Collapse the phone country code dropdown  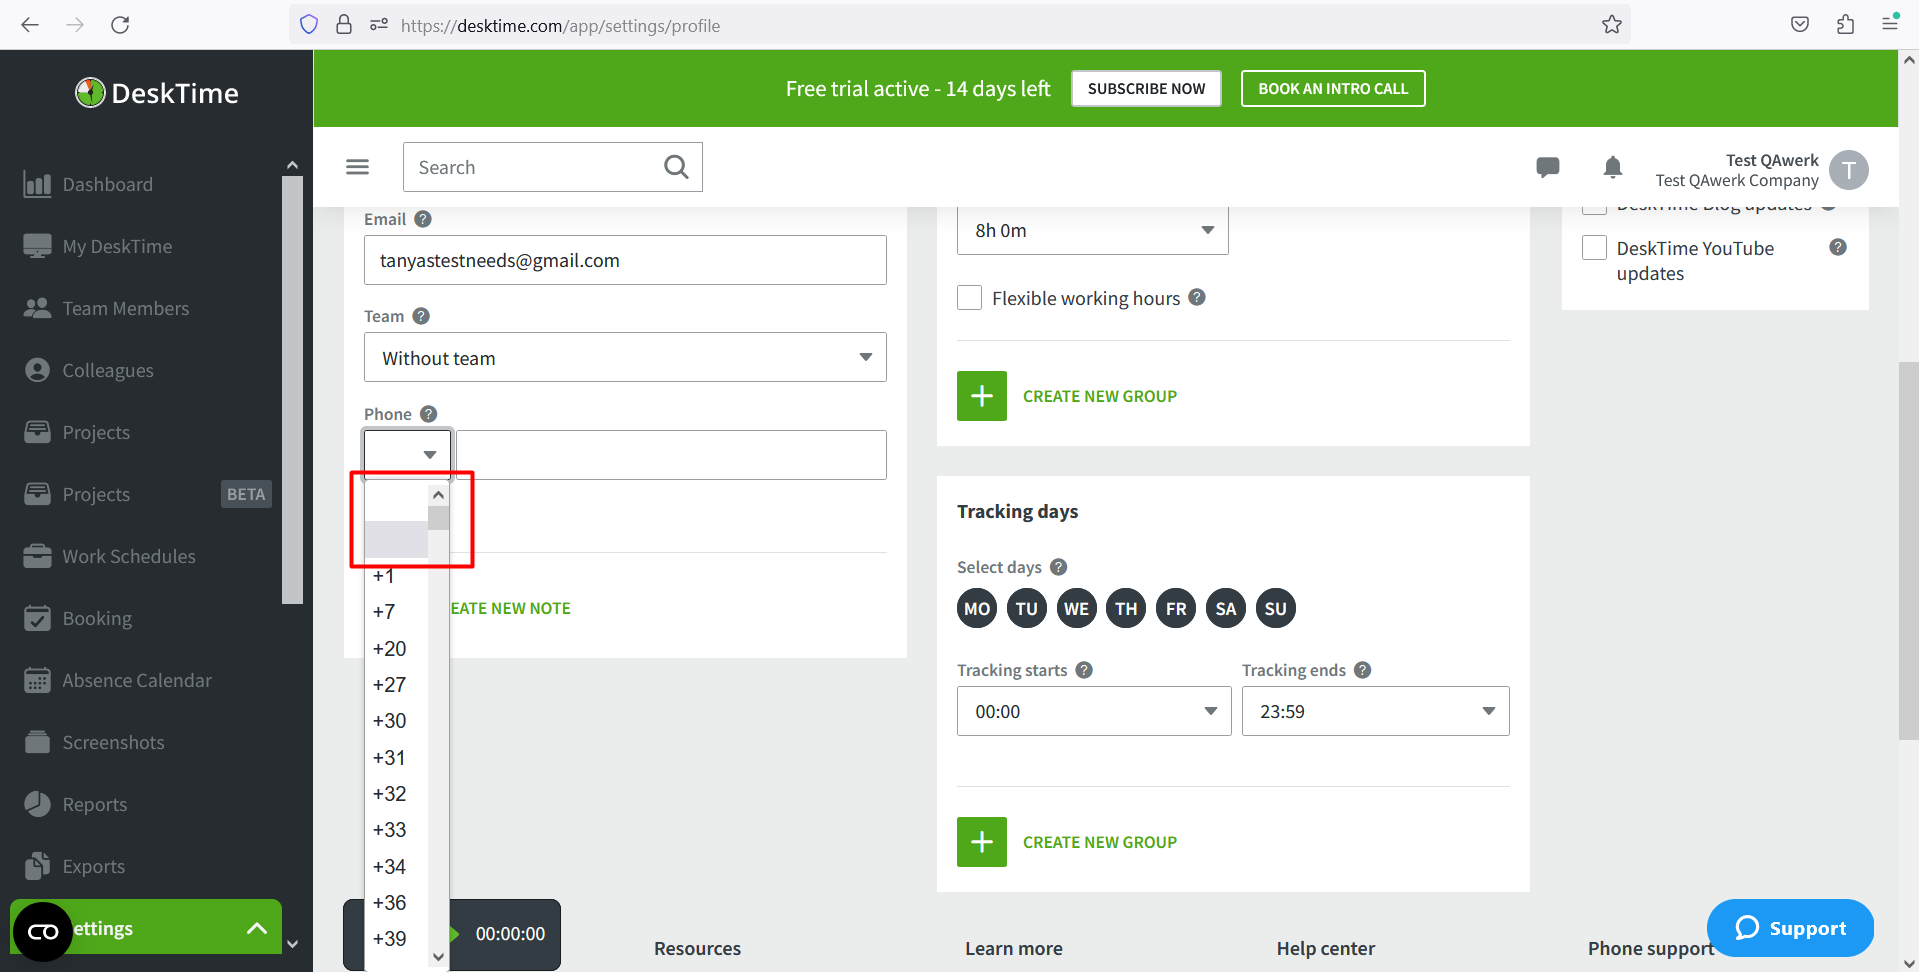[408, 455]
